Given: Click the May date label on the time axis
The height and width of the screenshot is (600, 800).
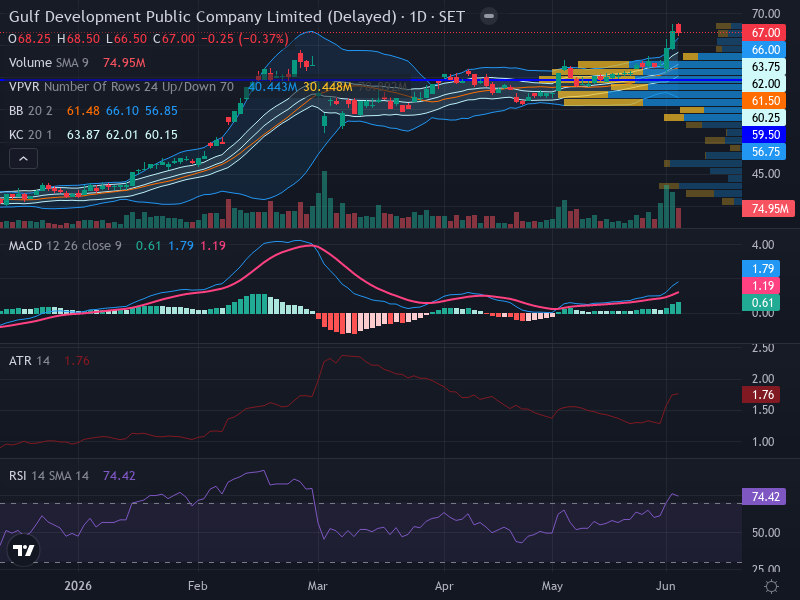Looking at the screenshot, I should 552,586.
